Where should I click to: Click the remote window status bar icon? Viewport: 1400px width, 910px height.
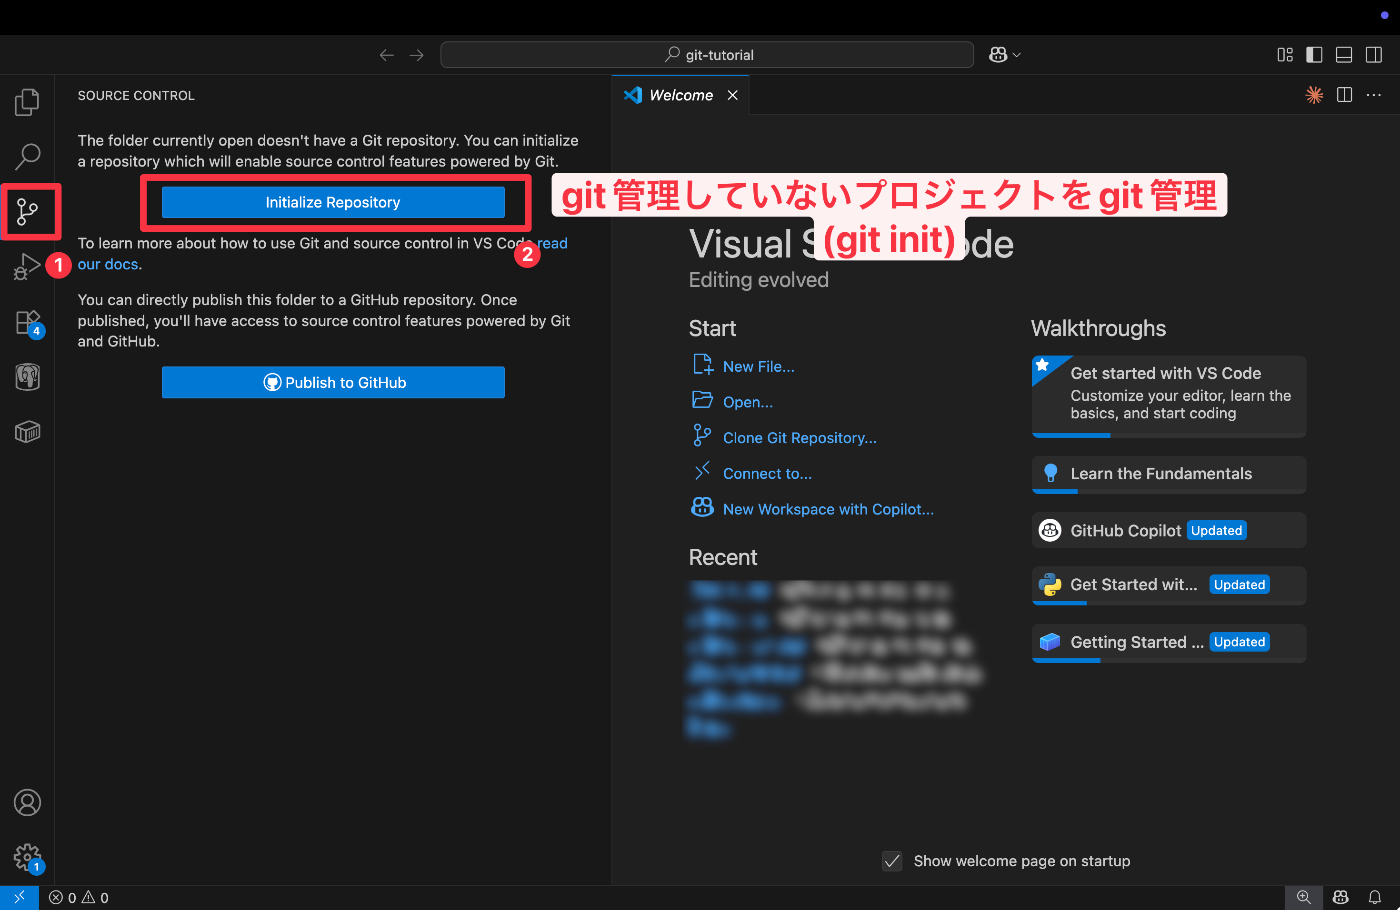[x=19, y=898]
